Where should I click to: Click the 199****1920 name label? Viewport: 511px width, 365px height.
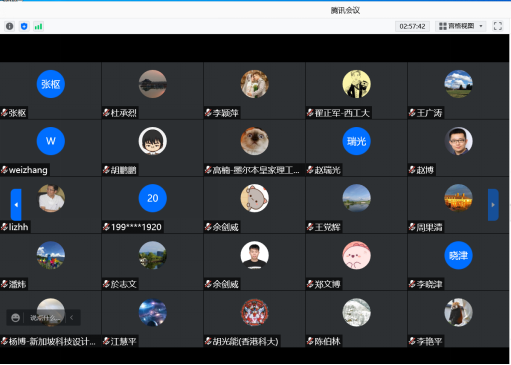(136, 227)
